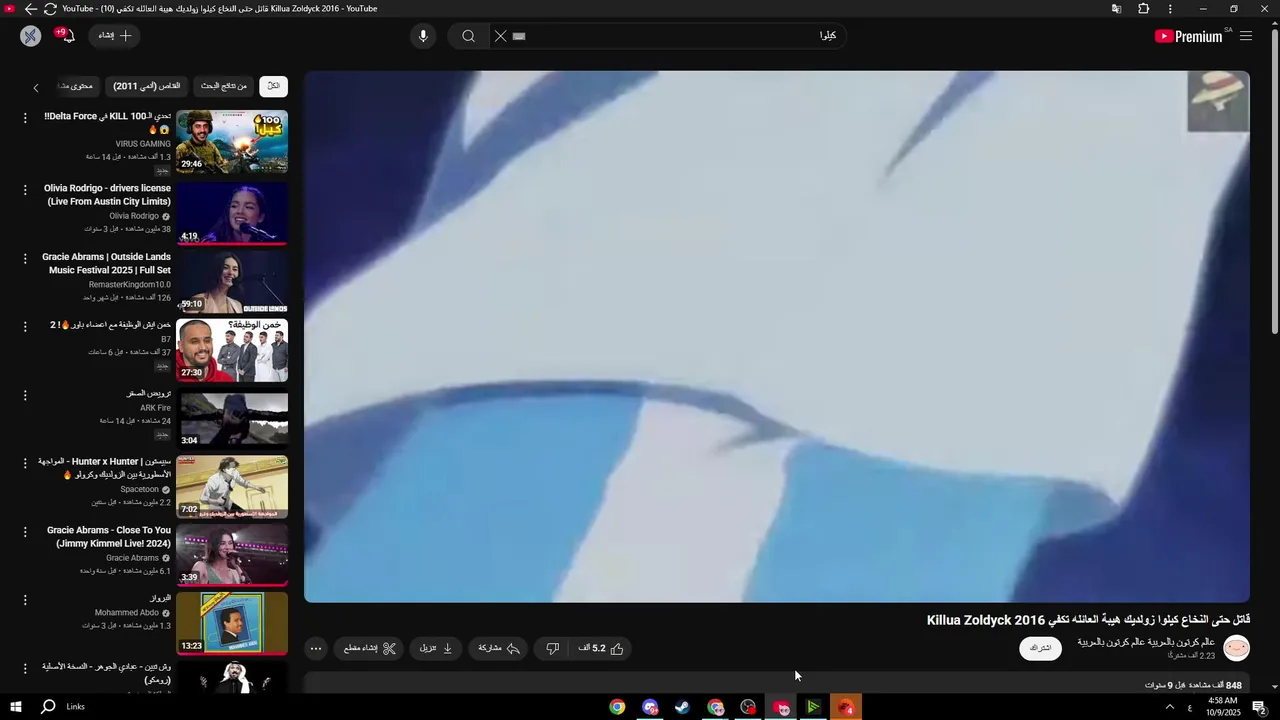Open the hamburger guide menu
The image size is (1280, 720).
(x=1246, y=36)
